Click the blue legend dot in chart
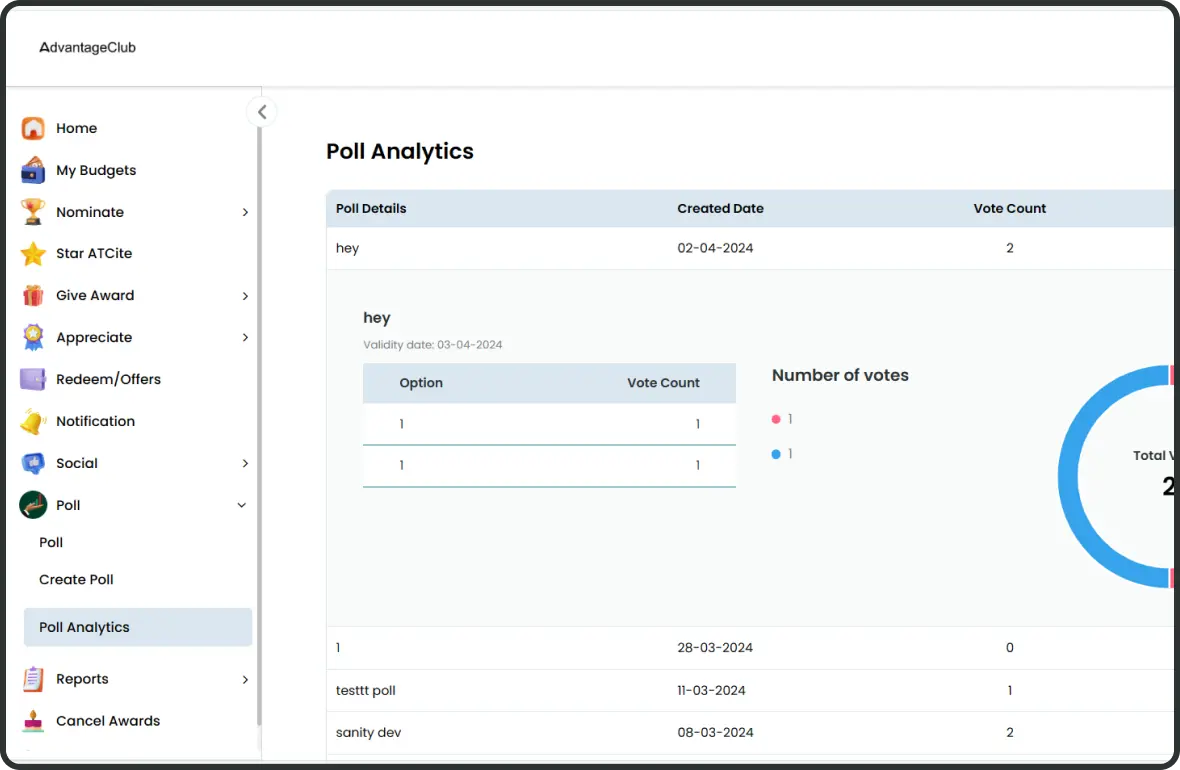The image size is (1180, 770). 776,454
